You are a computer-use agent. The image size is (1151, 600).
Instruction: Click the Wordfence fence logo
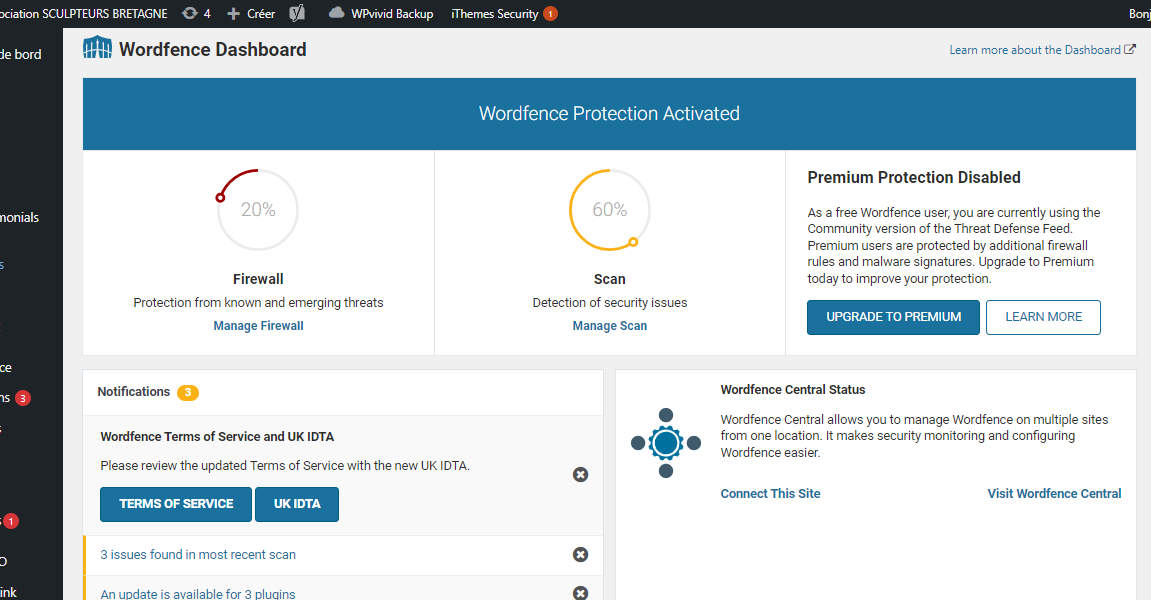tap(97, 49)
